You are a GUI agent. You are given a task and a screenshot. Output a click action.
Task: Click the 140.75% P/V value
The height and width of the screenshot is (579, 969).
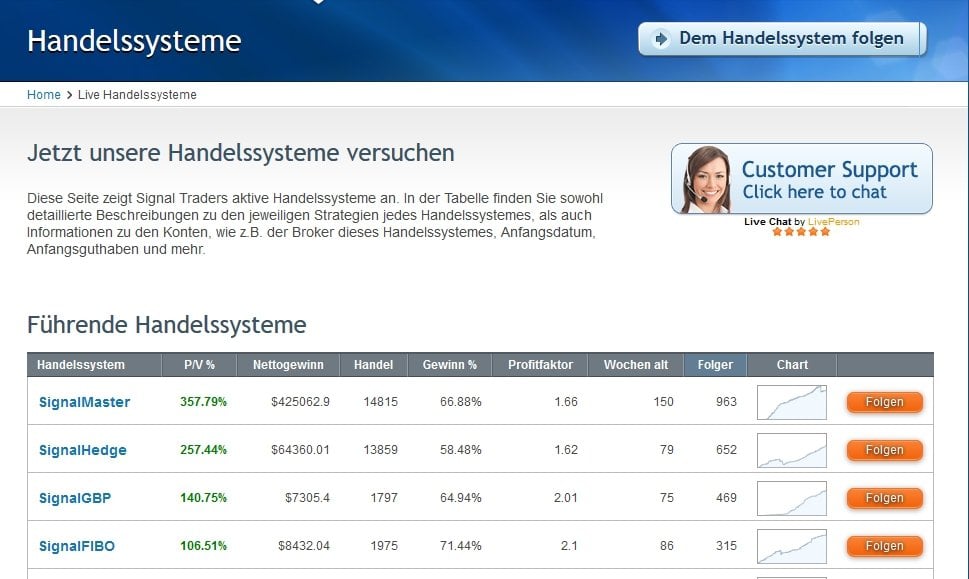coord(203,497)
